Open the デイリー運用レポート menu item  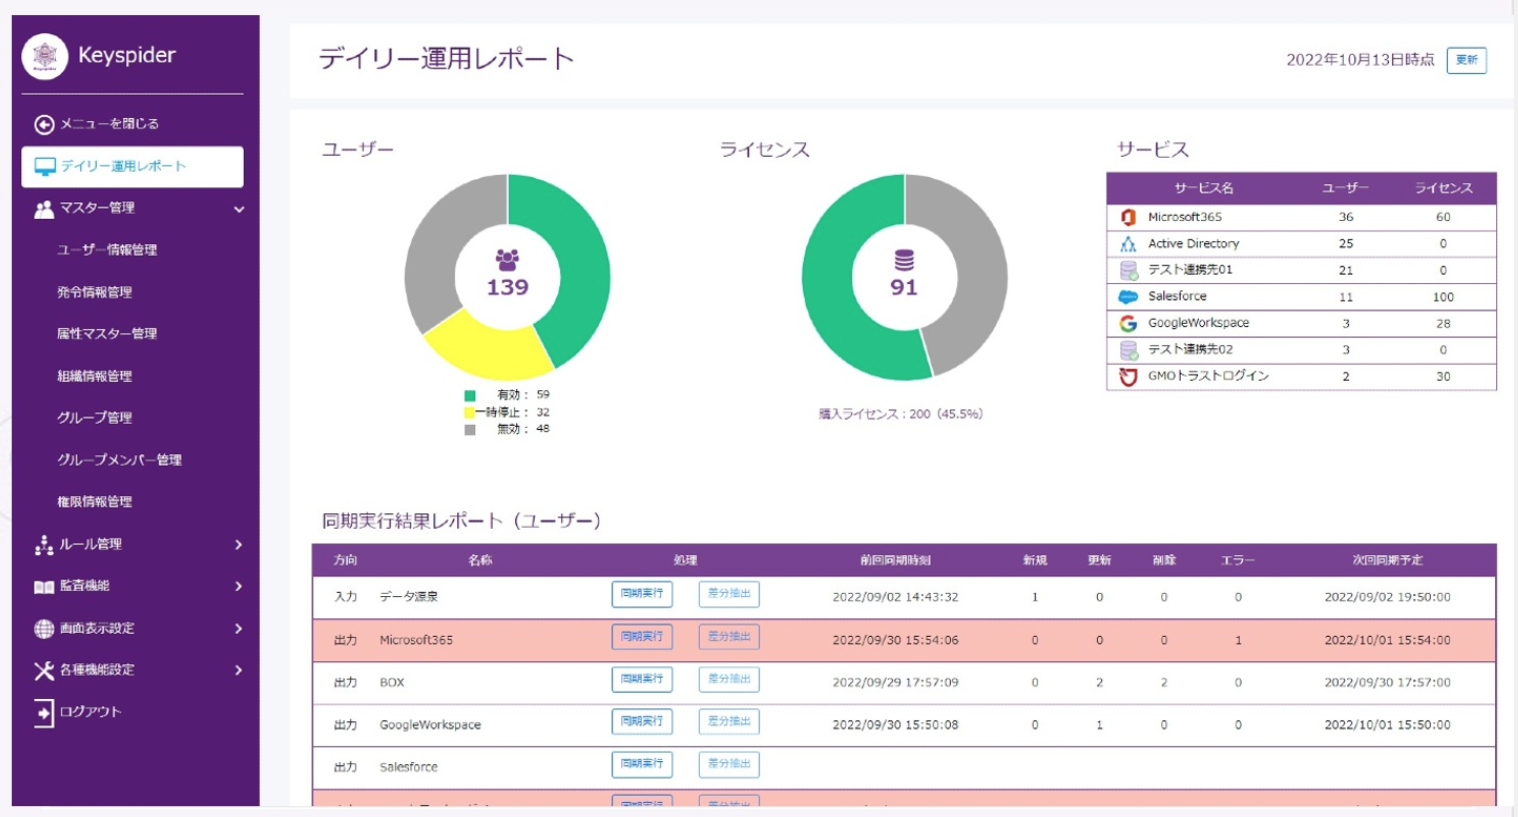[132, 167]
